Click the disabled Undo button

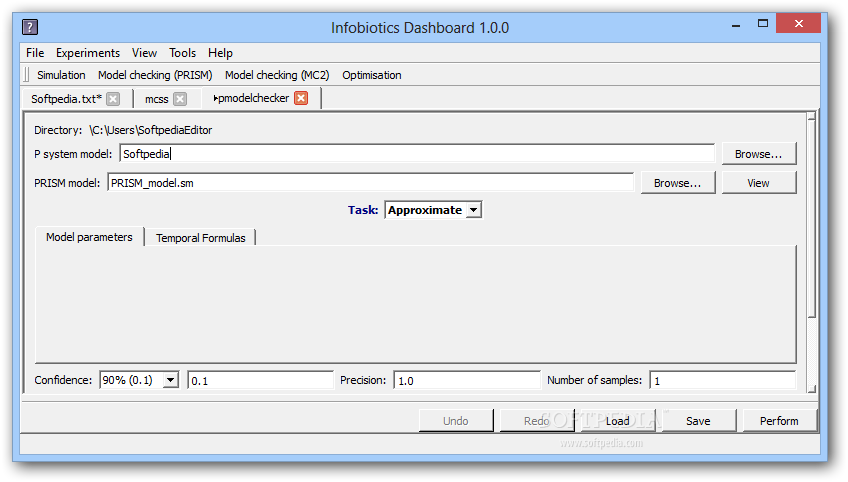coord(456,420)
